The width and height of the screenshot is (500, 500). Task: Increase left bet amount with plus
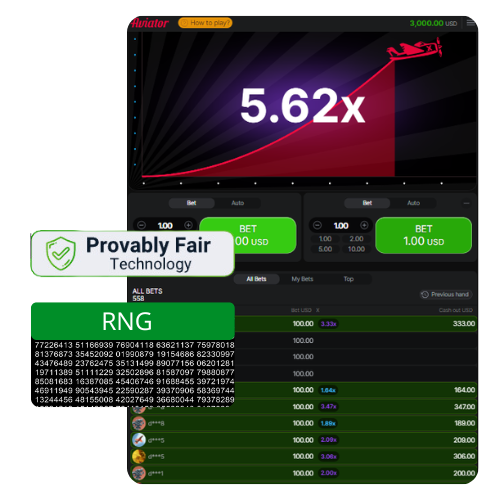click(188, 225)
